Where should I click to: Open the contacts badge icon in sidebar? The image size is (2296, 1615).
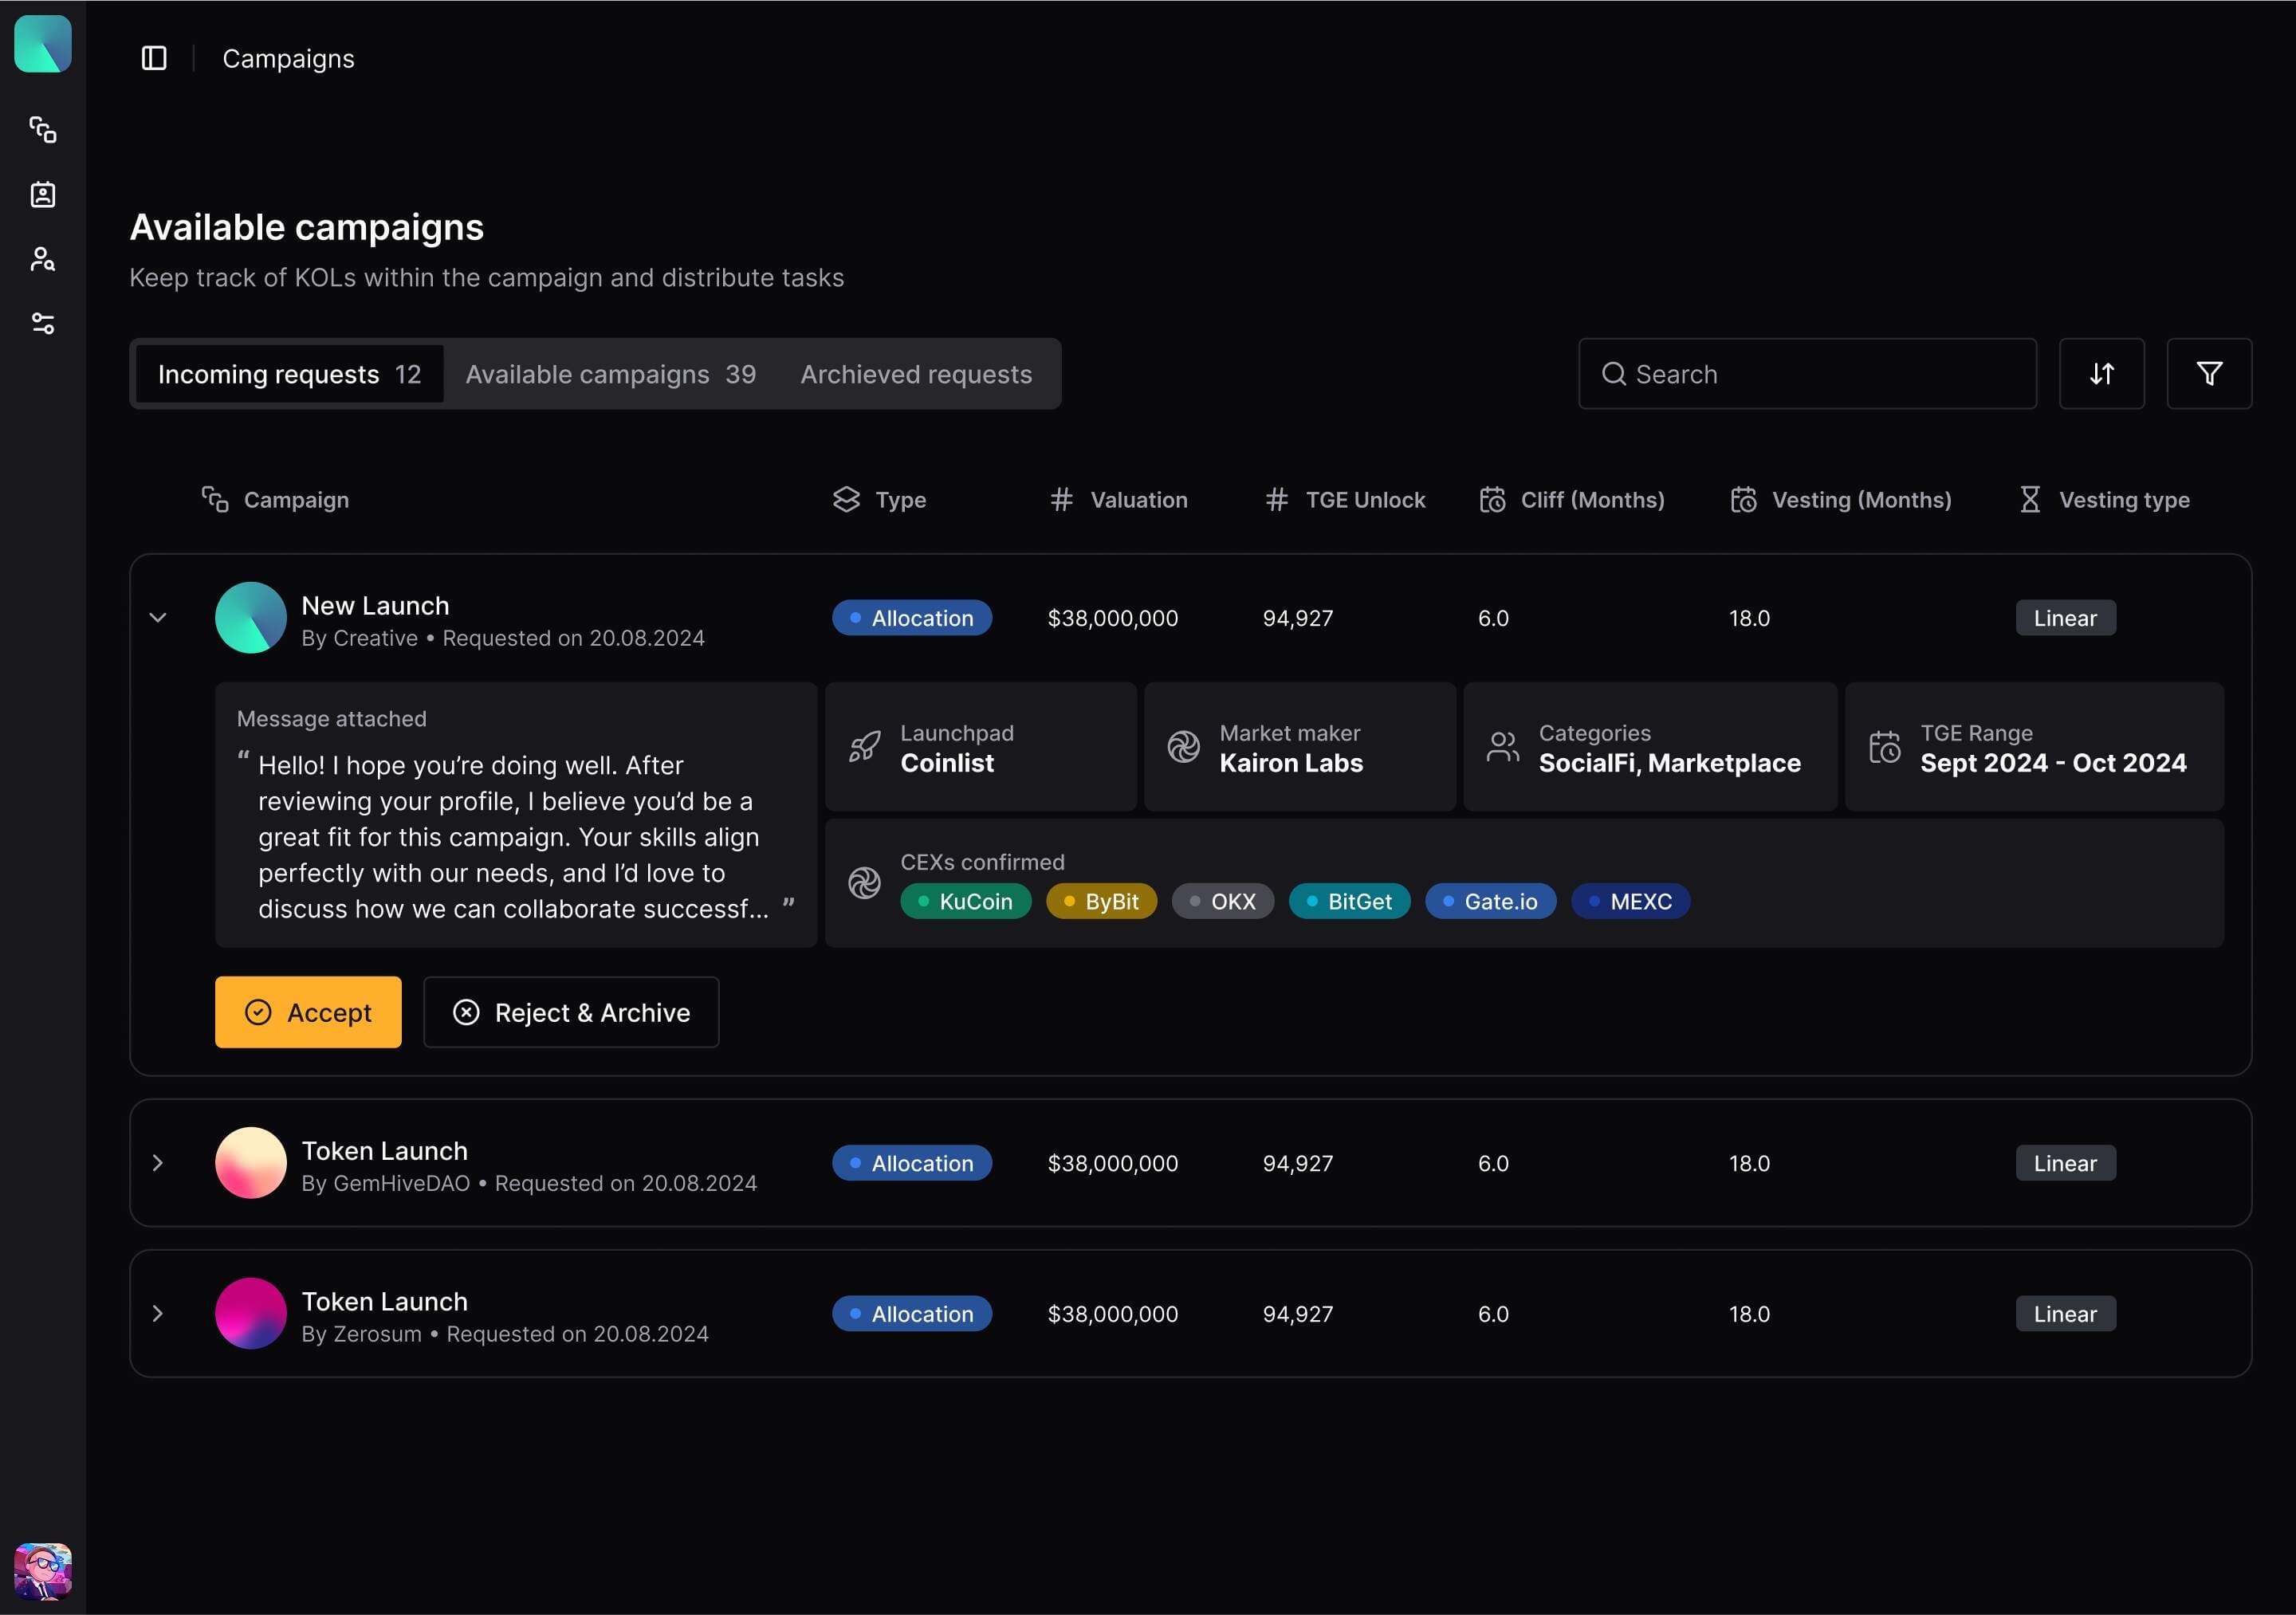[43, 194]
